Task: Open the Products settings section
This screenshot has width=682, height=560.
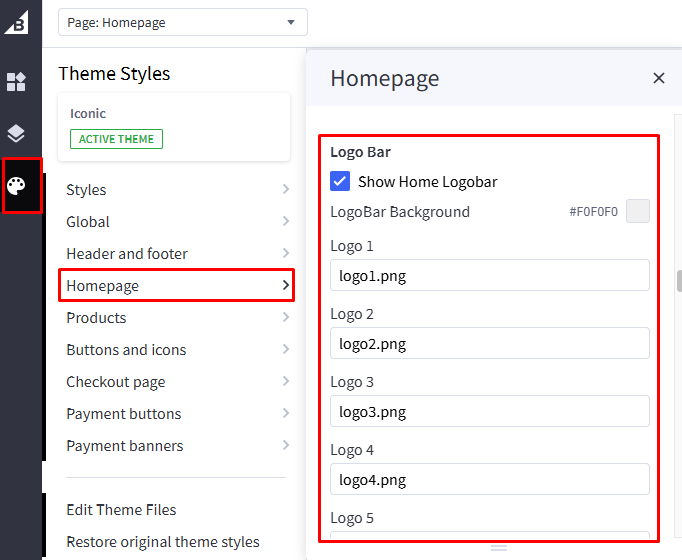Action: pyautogui.click(x=177, y=318)
